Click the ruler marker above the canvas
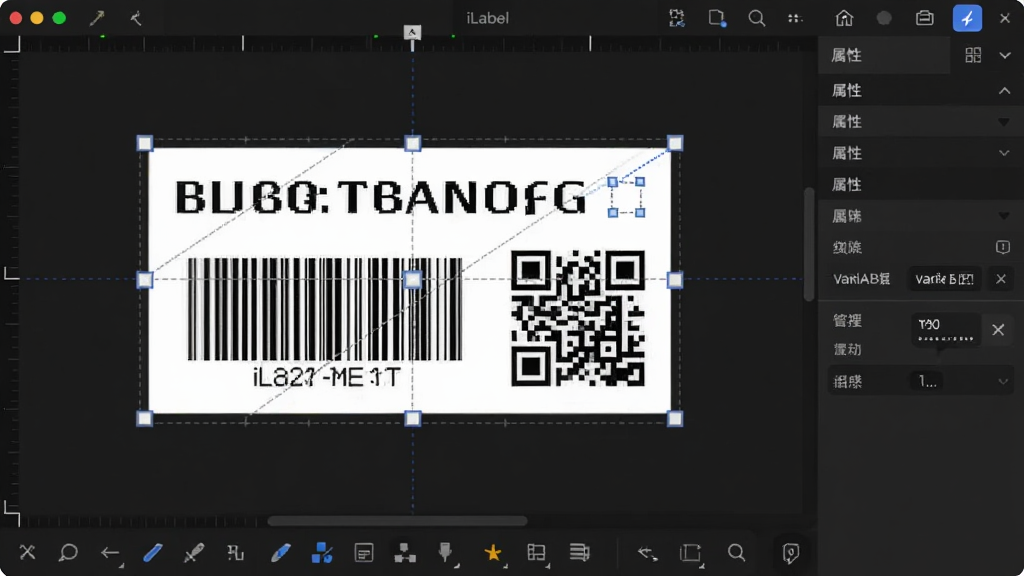The height and width of the screenshot is (576, 1024). (x=412, y=33)
